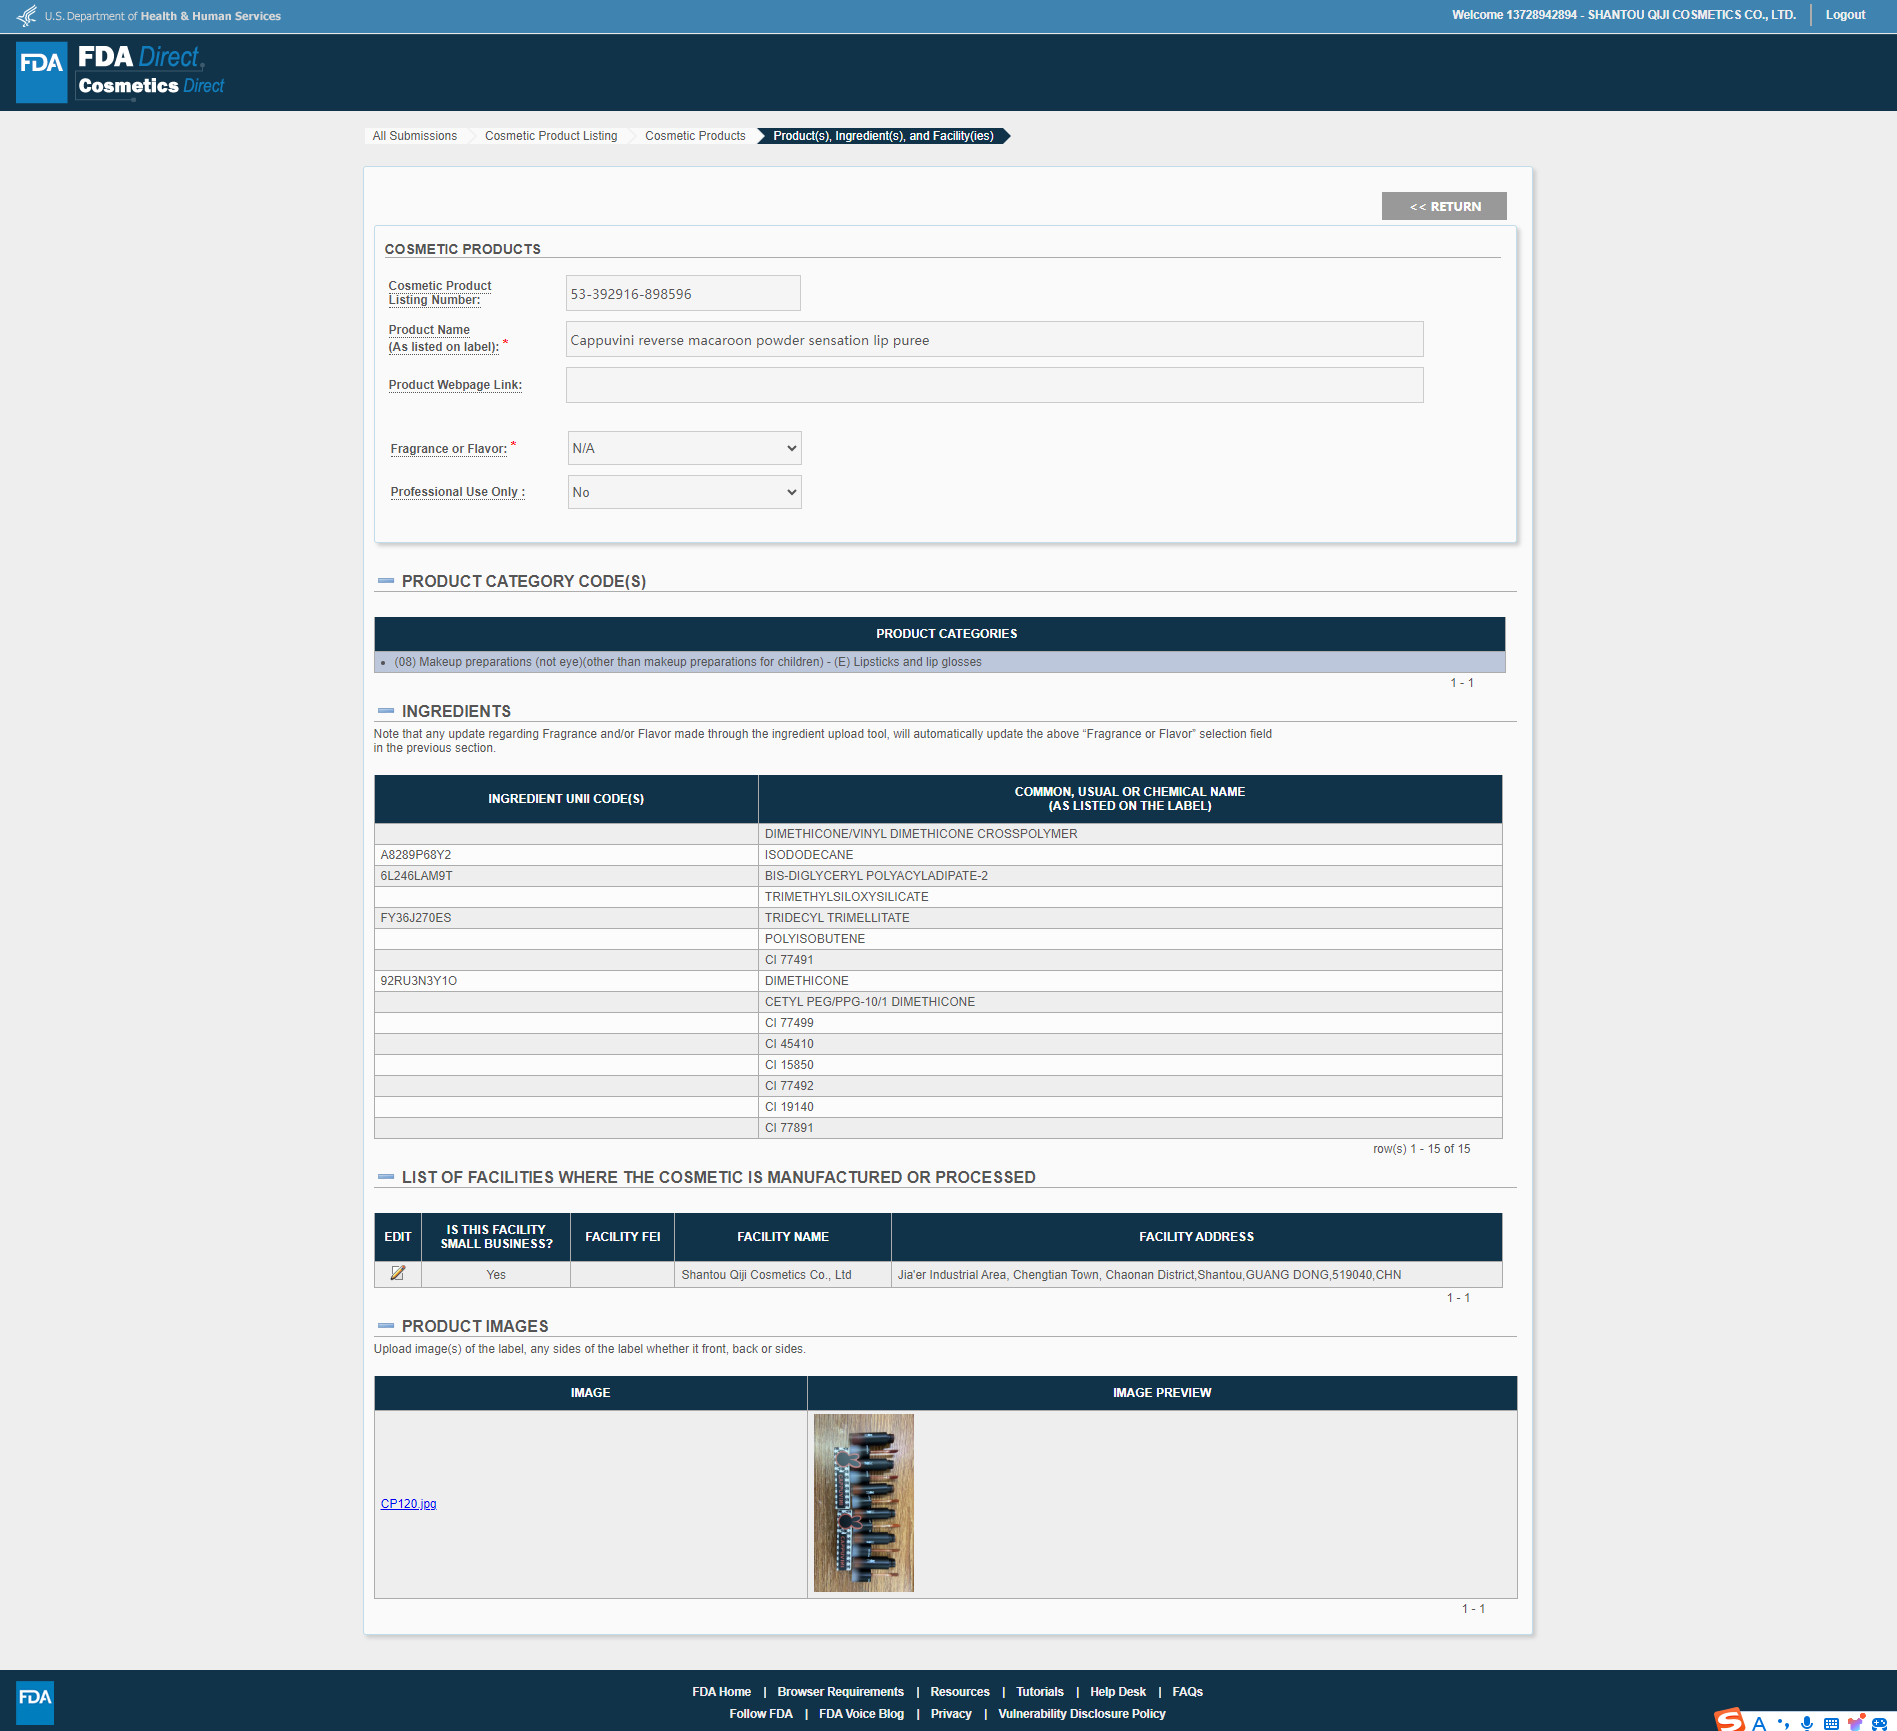Click the Product Webpage Link field
This screenshot has width=1897, height=1731.
[994, 385]
